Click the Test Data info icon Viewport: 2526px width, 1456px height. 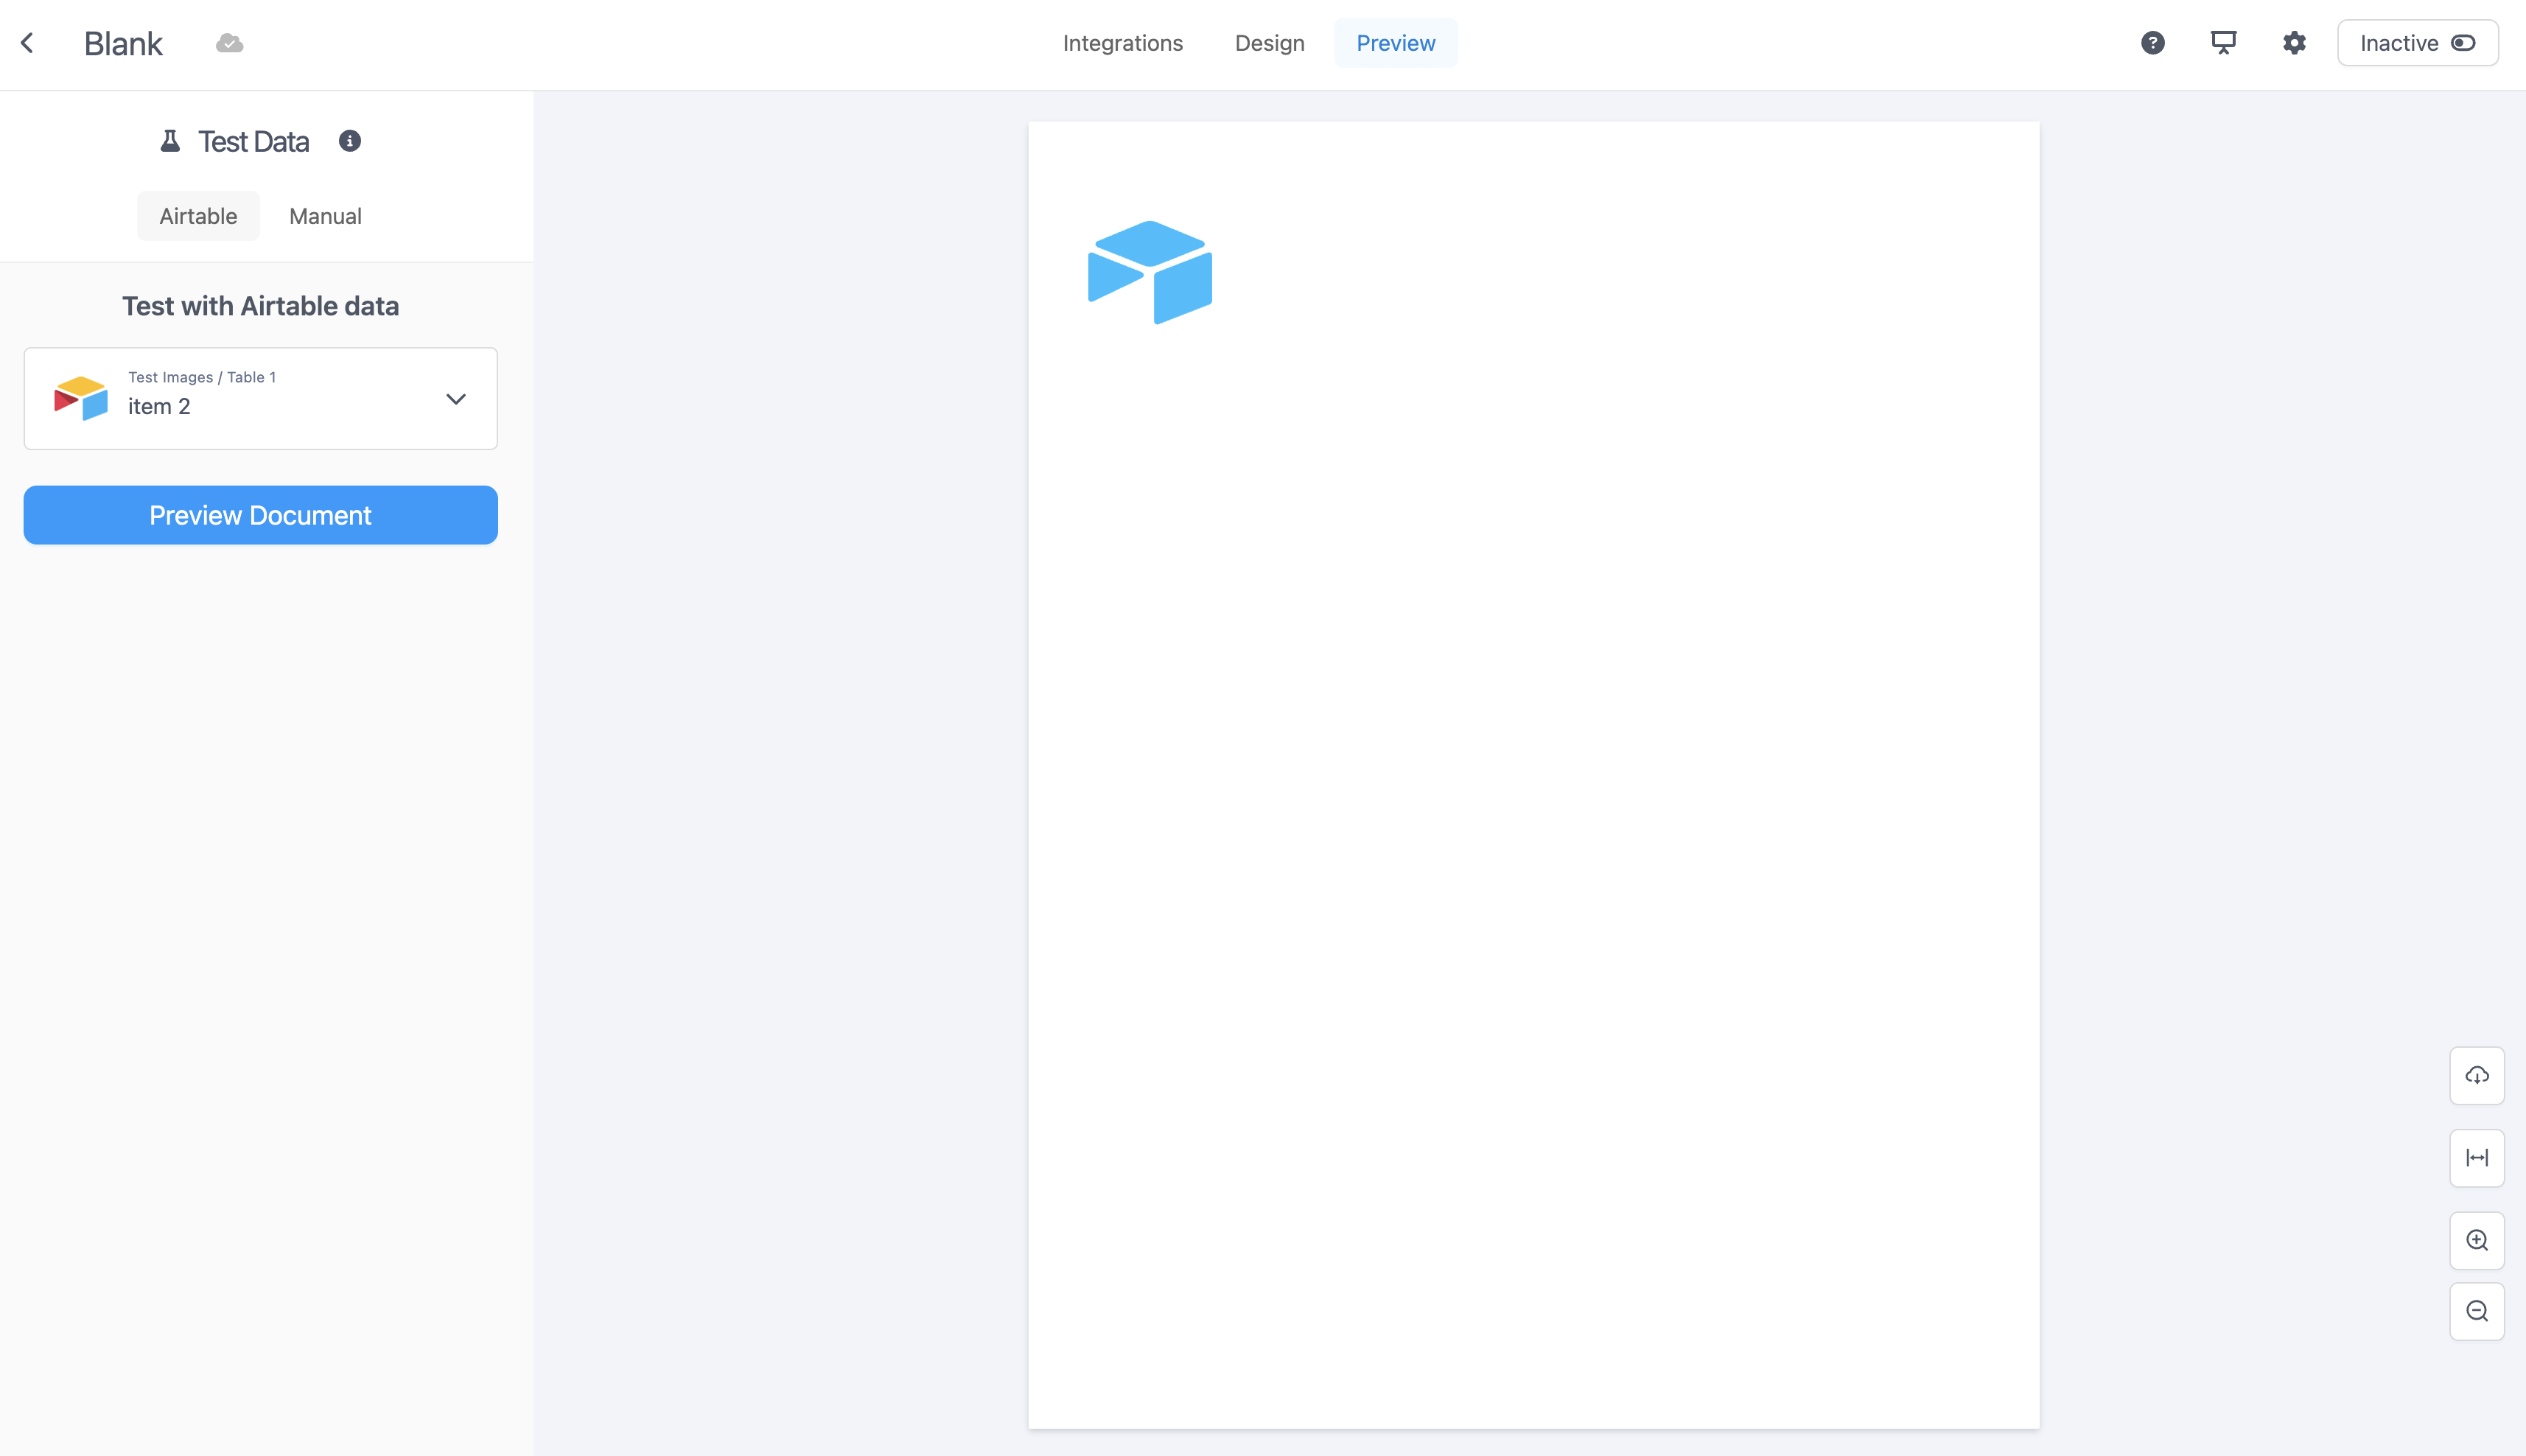(x=349, y=141)
